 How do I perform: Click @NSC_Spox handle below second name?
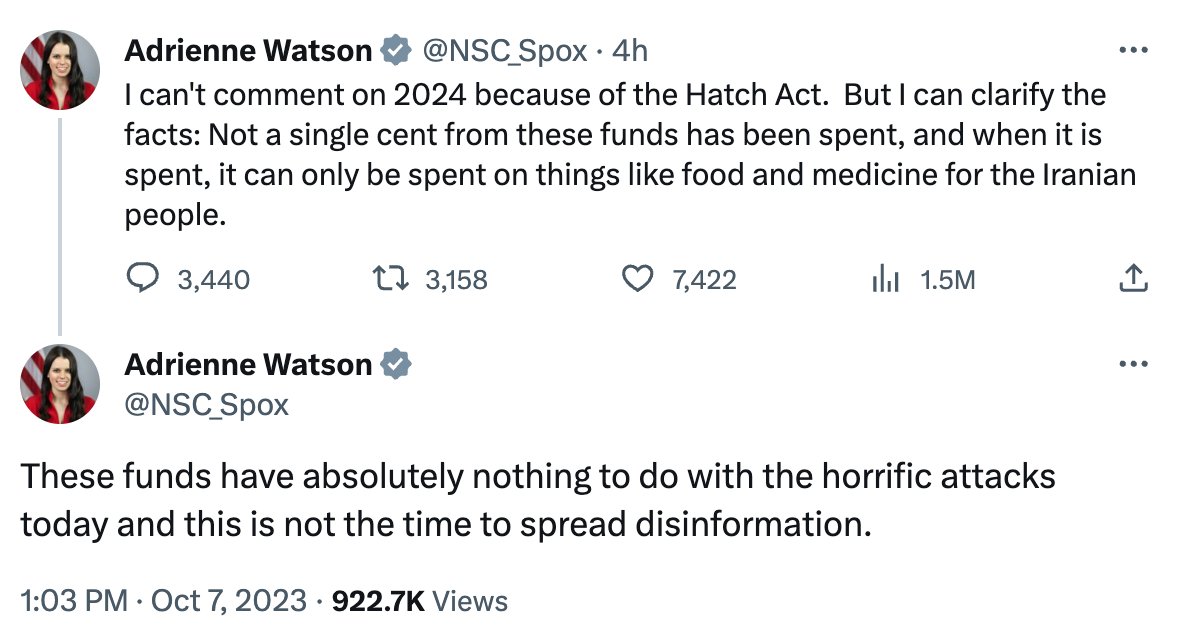[x=207, y=405]
